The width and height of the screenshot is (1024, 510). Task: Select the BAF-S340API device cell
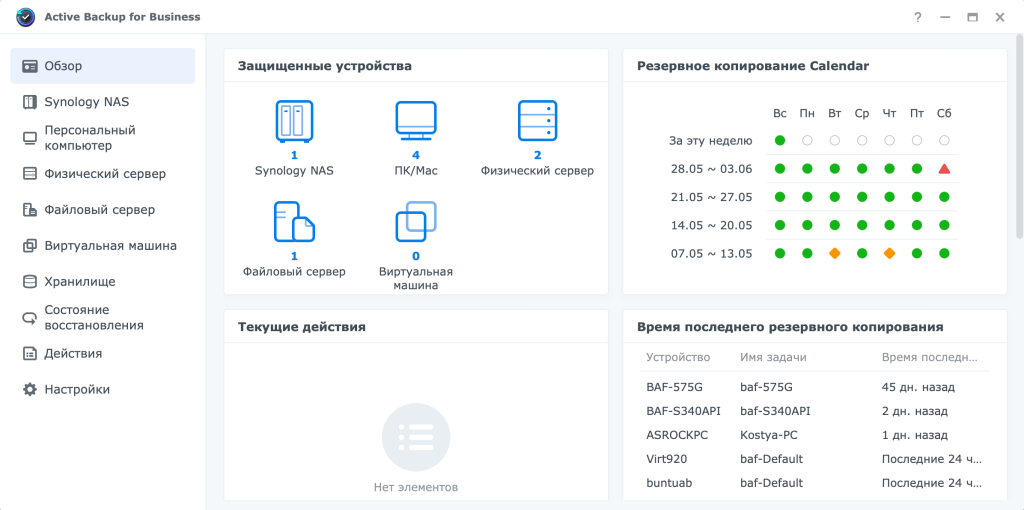[x=684, y=411]
